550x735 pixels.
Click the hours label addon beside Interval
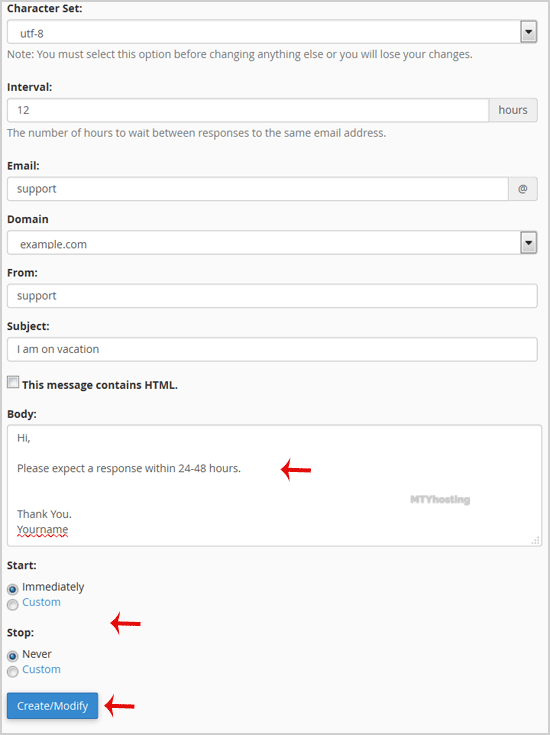513,110
